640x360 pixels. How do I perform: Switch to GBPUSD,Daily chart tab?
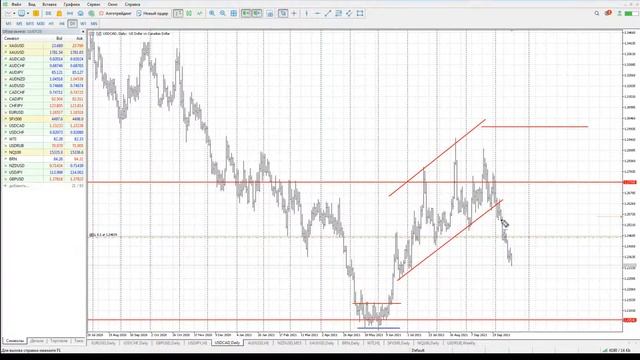point(168,343)
